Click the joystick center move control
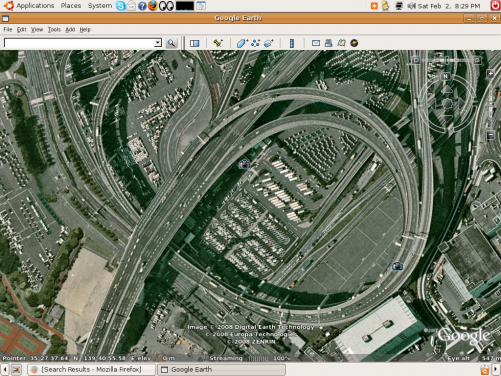Viewport: 501px width, 376px height. tap(447, 103)
